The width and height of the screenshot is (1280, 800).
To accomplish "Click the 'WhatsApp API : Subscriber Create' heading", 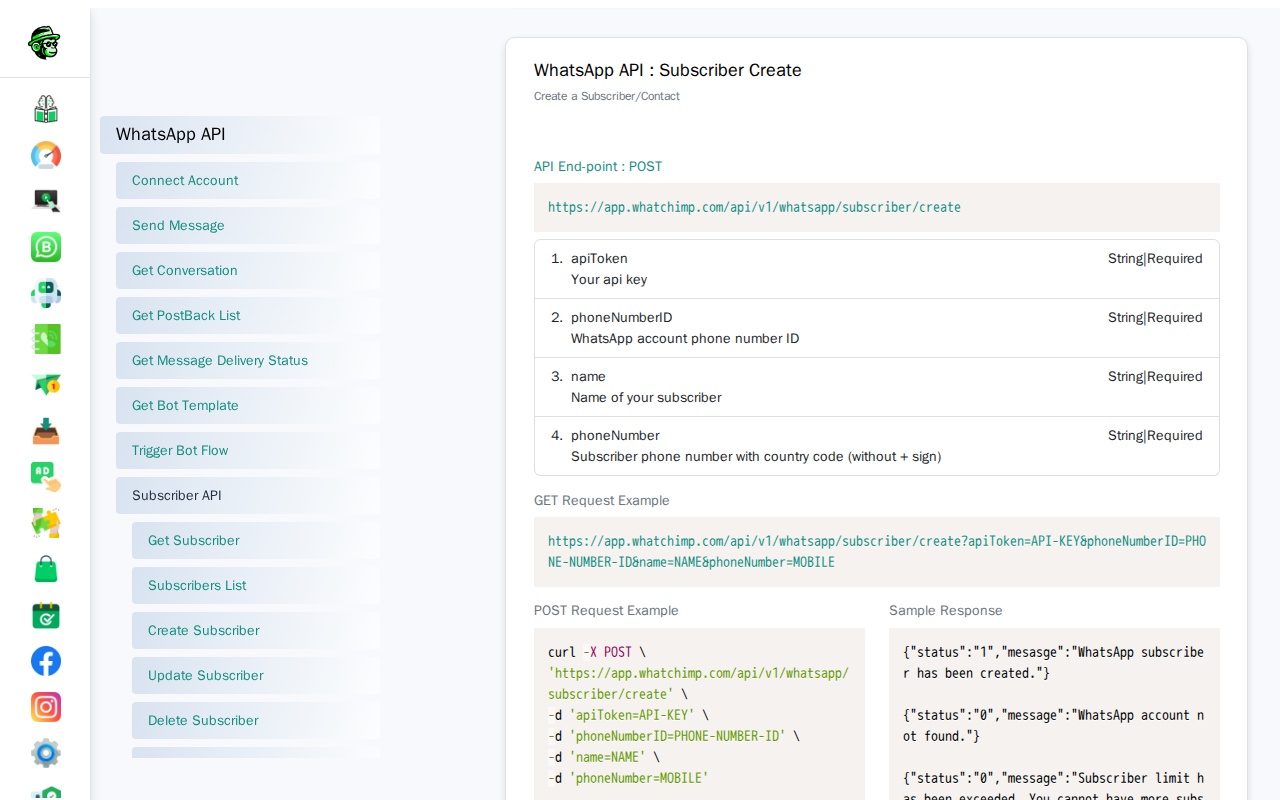I will coord(668,70).
